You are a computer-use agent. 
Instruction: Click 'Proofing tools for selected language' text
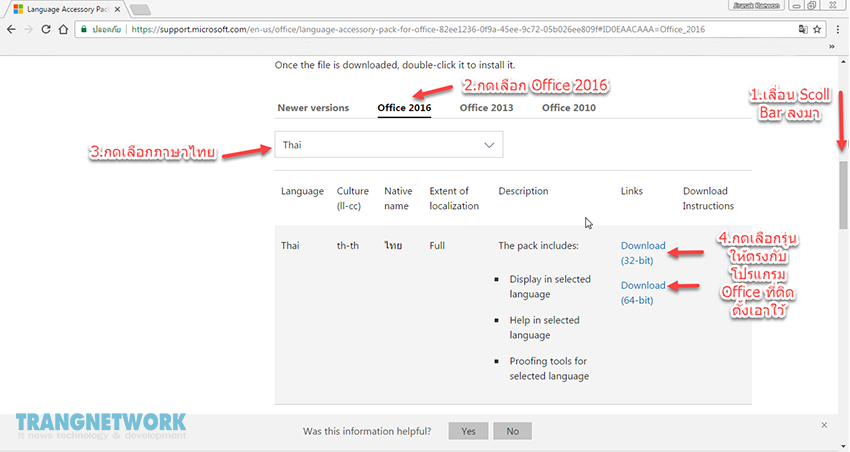pos(549,369)
